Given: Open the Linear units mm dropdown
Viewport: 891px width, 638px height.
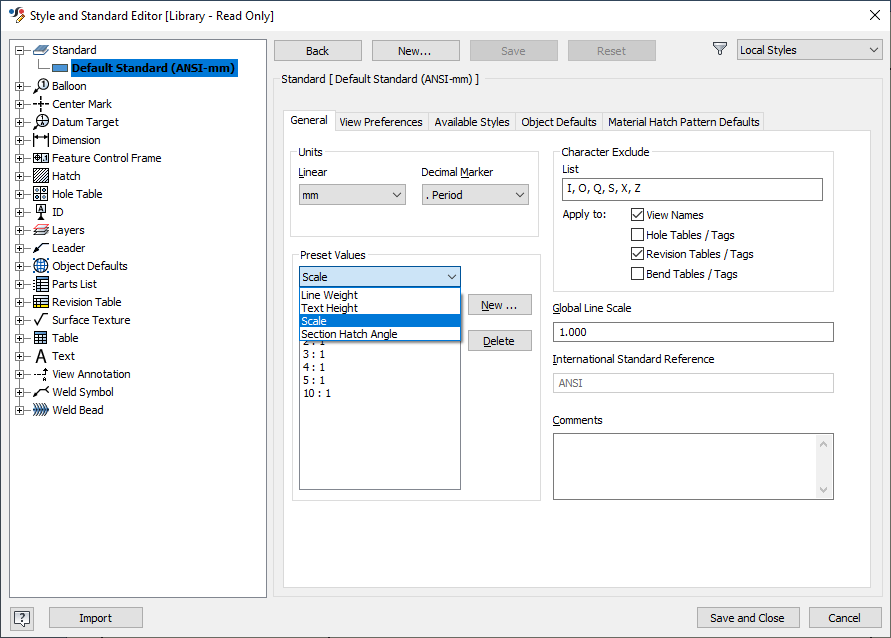Looking at the screenshot, I should pyautogui.click(x=352, y=195).
